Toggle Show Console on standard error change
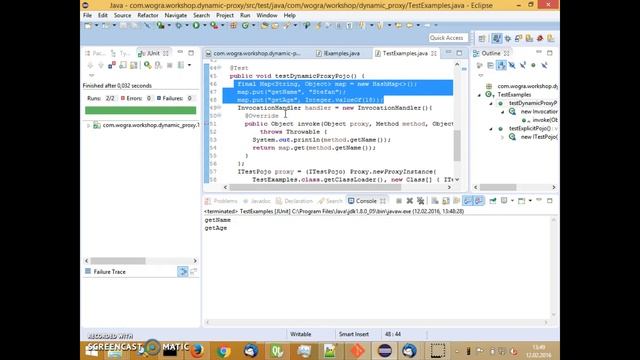Screen dimensions: 640x360 (x=478, y=201)
